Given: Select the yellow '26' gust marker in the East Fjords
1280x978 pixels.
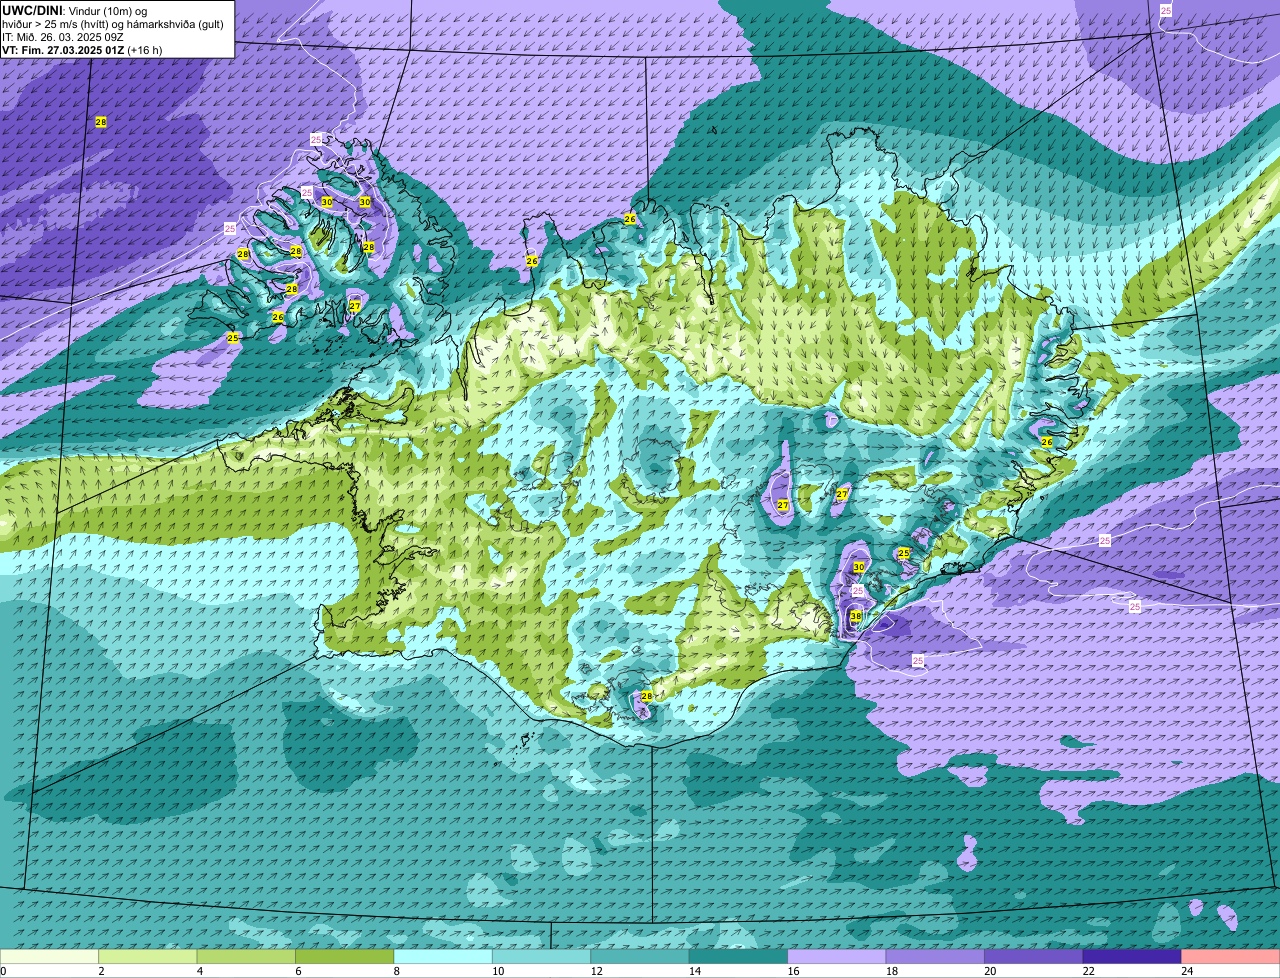Looking at the screenshot, I should [1047, 441].
